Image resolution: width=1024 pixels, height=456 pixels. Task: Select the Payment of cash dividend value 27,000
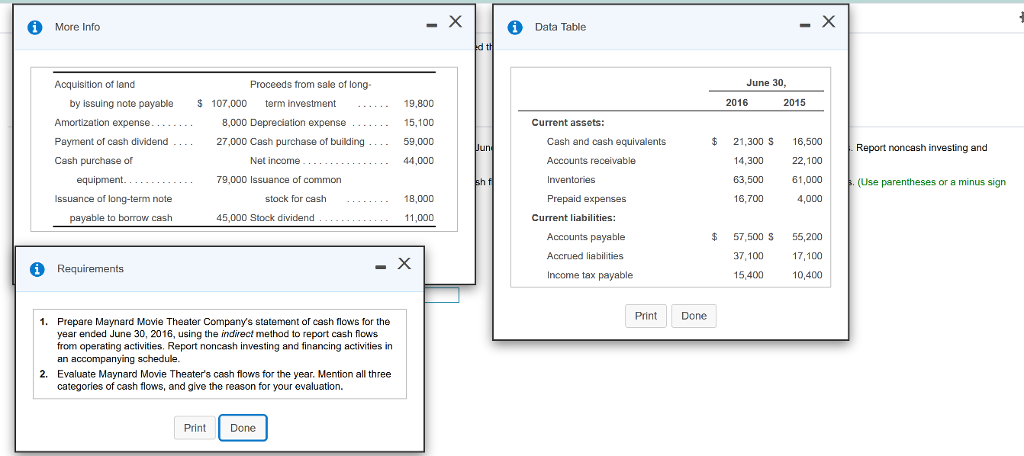232,142
